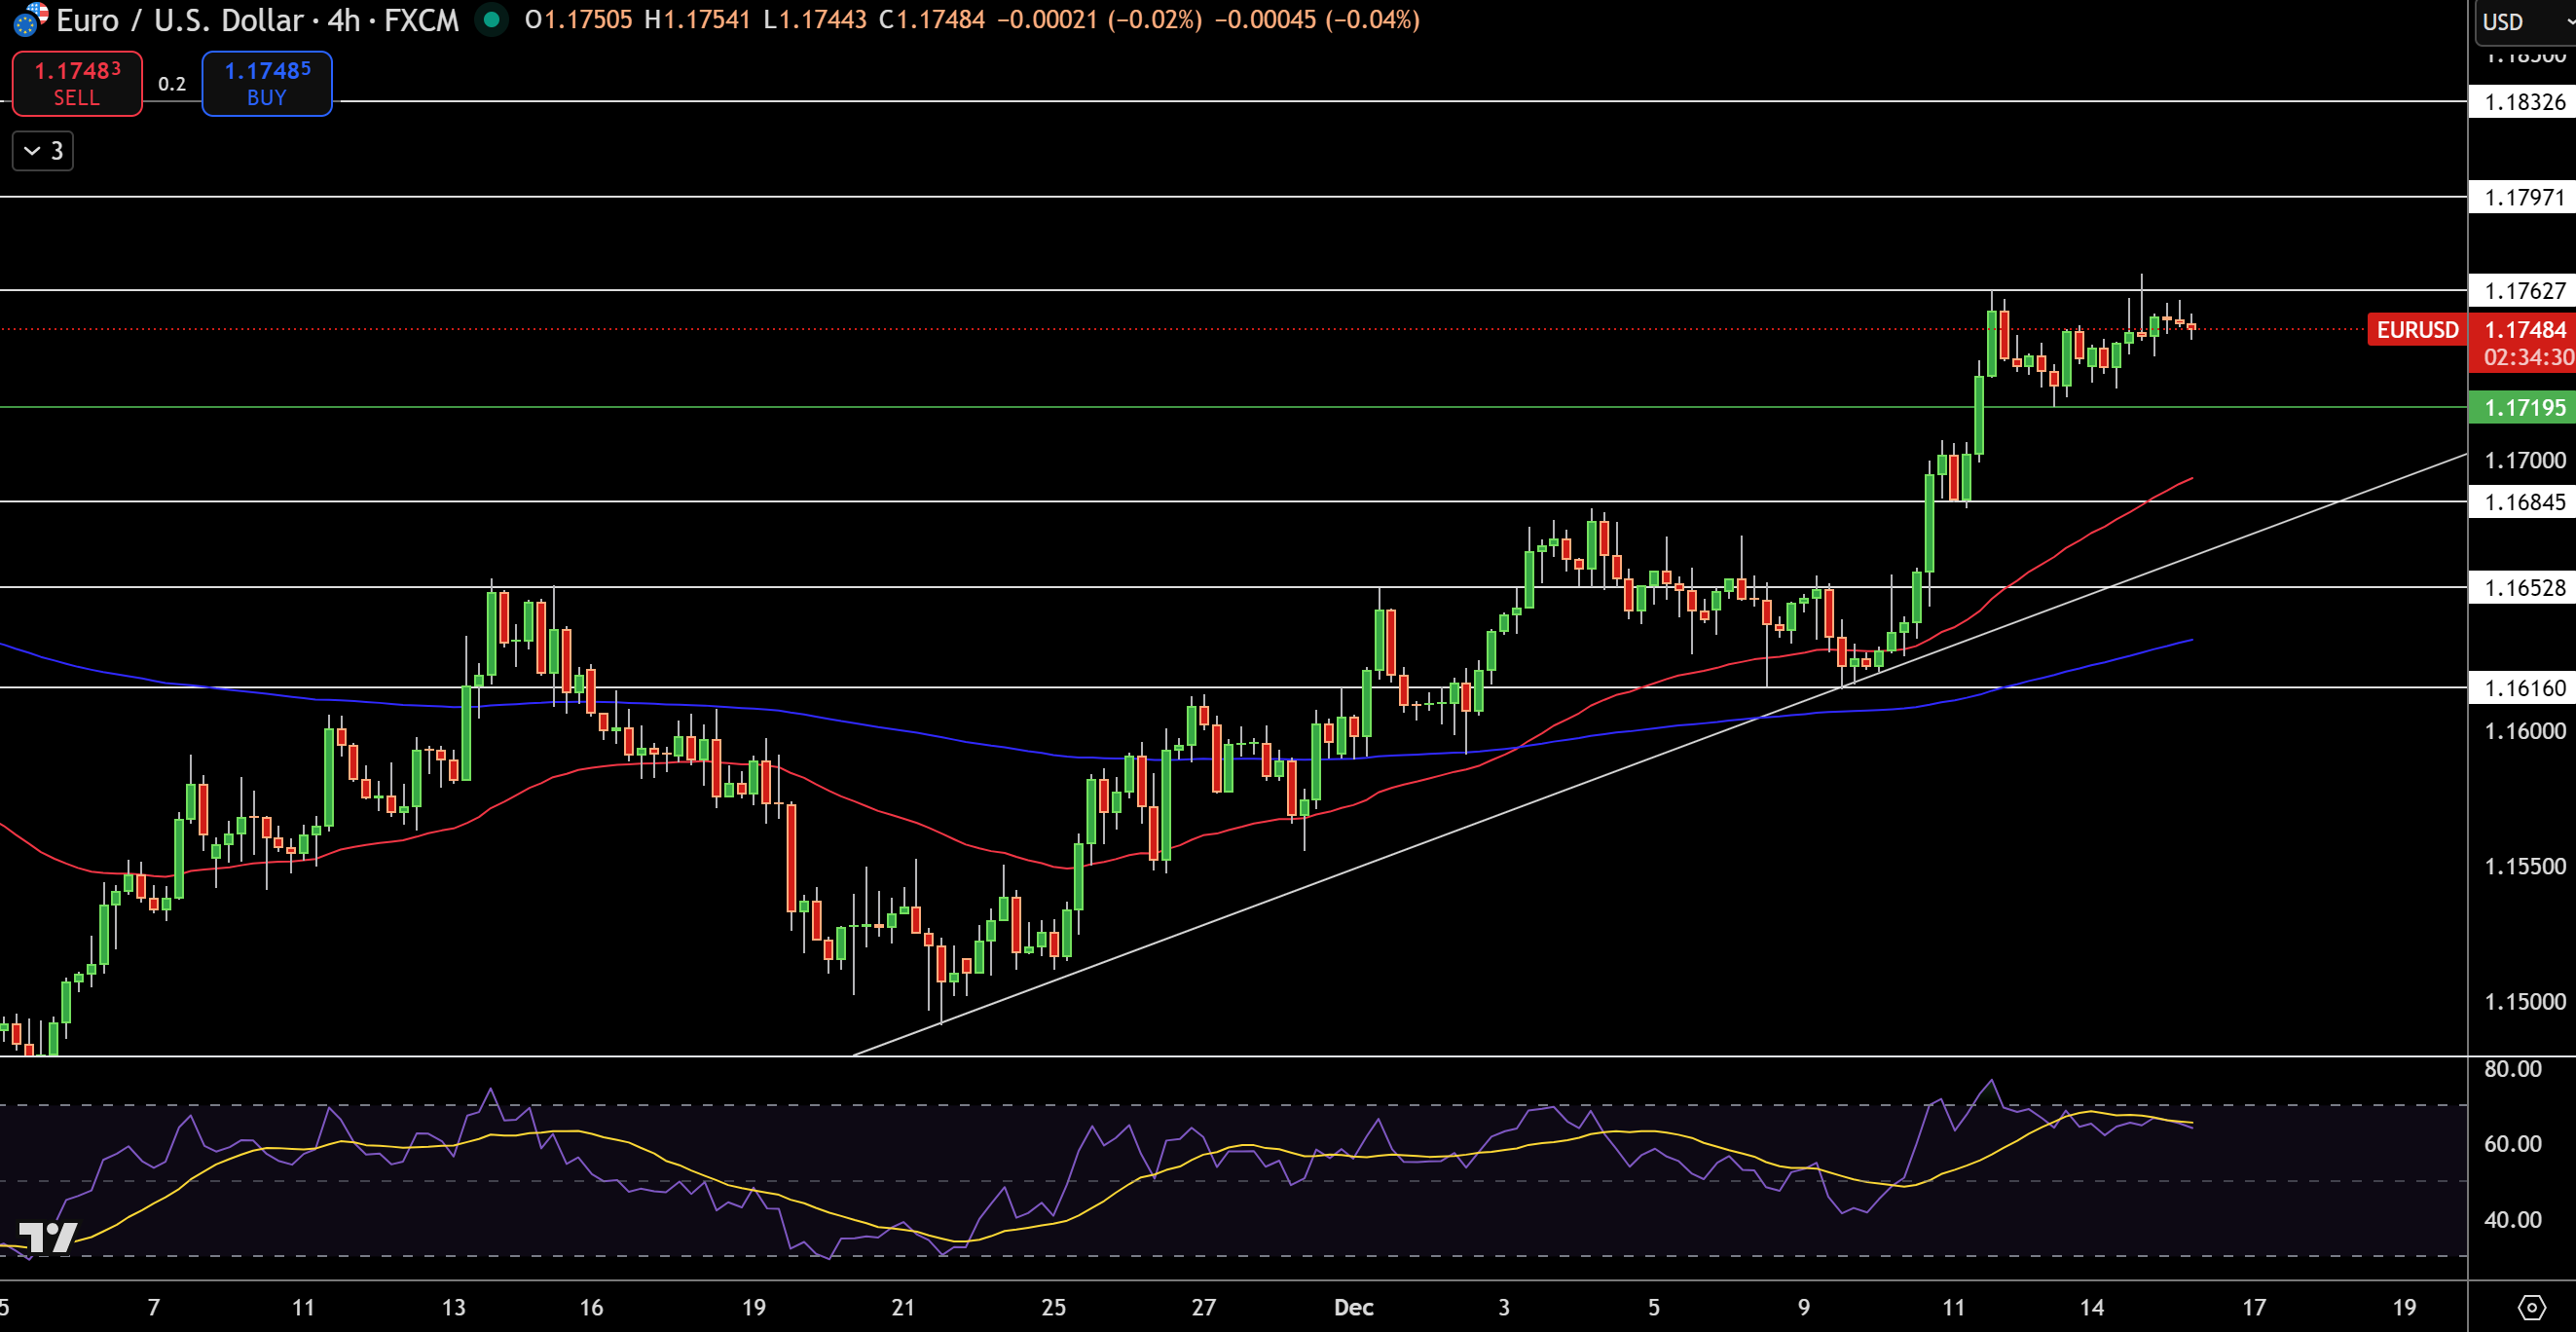This screenshot has height=1332, width=2576.
Task: Click the BUY button showing 1.17485
Action: click(x=266, y=83)
